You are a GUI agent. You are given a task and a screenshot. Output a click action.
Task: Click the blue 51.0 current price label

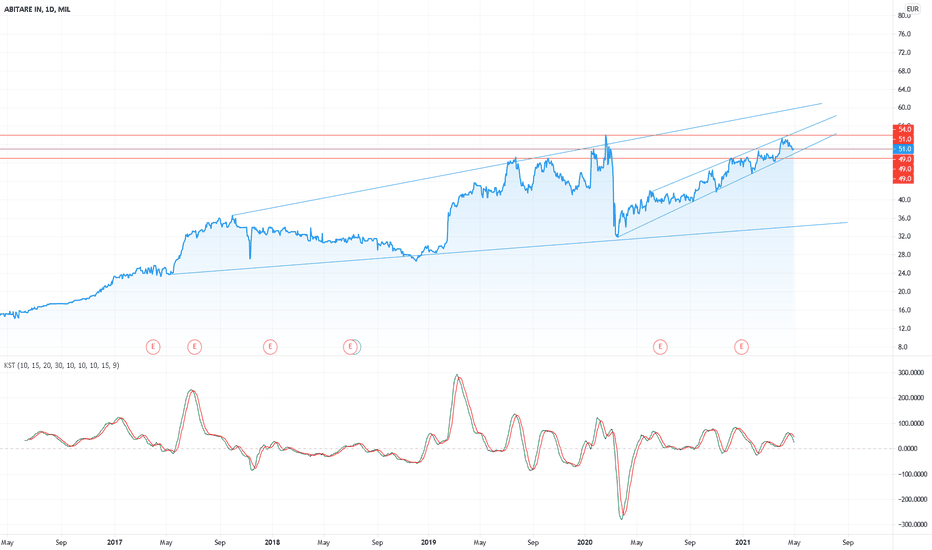click(x=904, y=149)
